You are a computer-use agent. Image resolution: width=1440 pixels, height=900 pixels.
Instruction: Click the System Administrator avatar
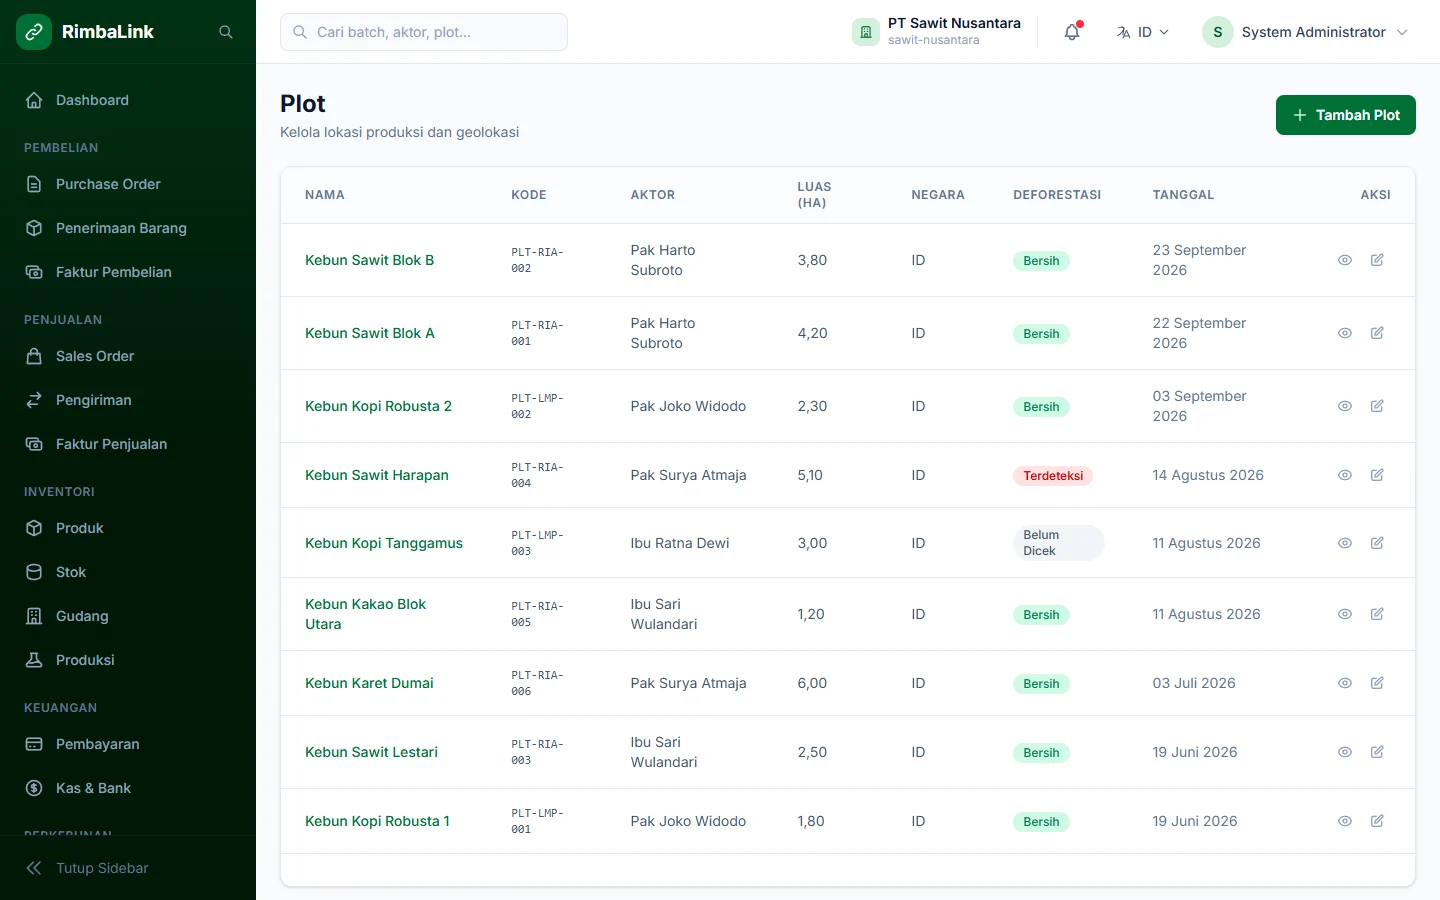tap(1217, 32)
